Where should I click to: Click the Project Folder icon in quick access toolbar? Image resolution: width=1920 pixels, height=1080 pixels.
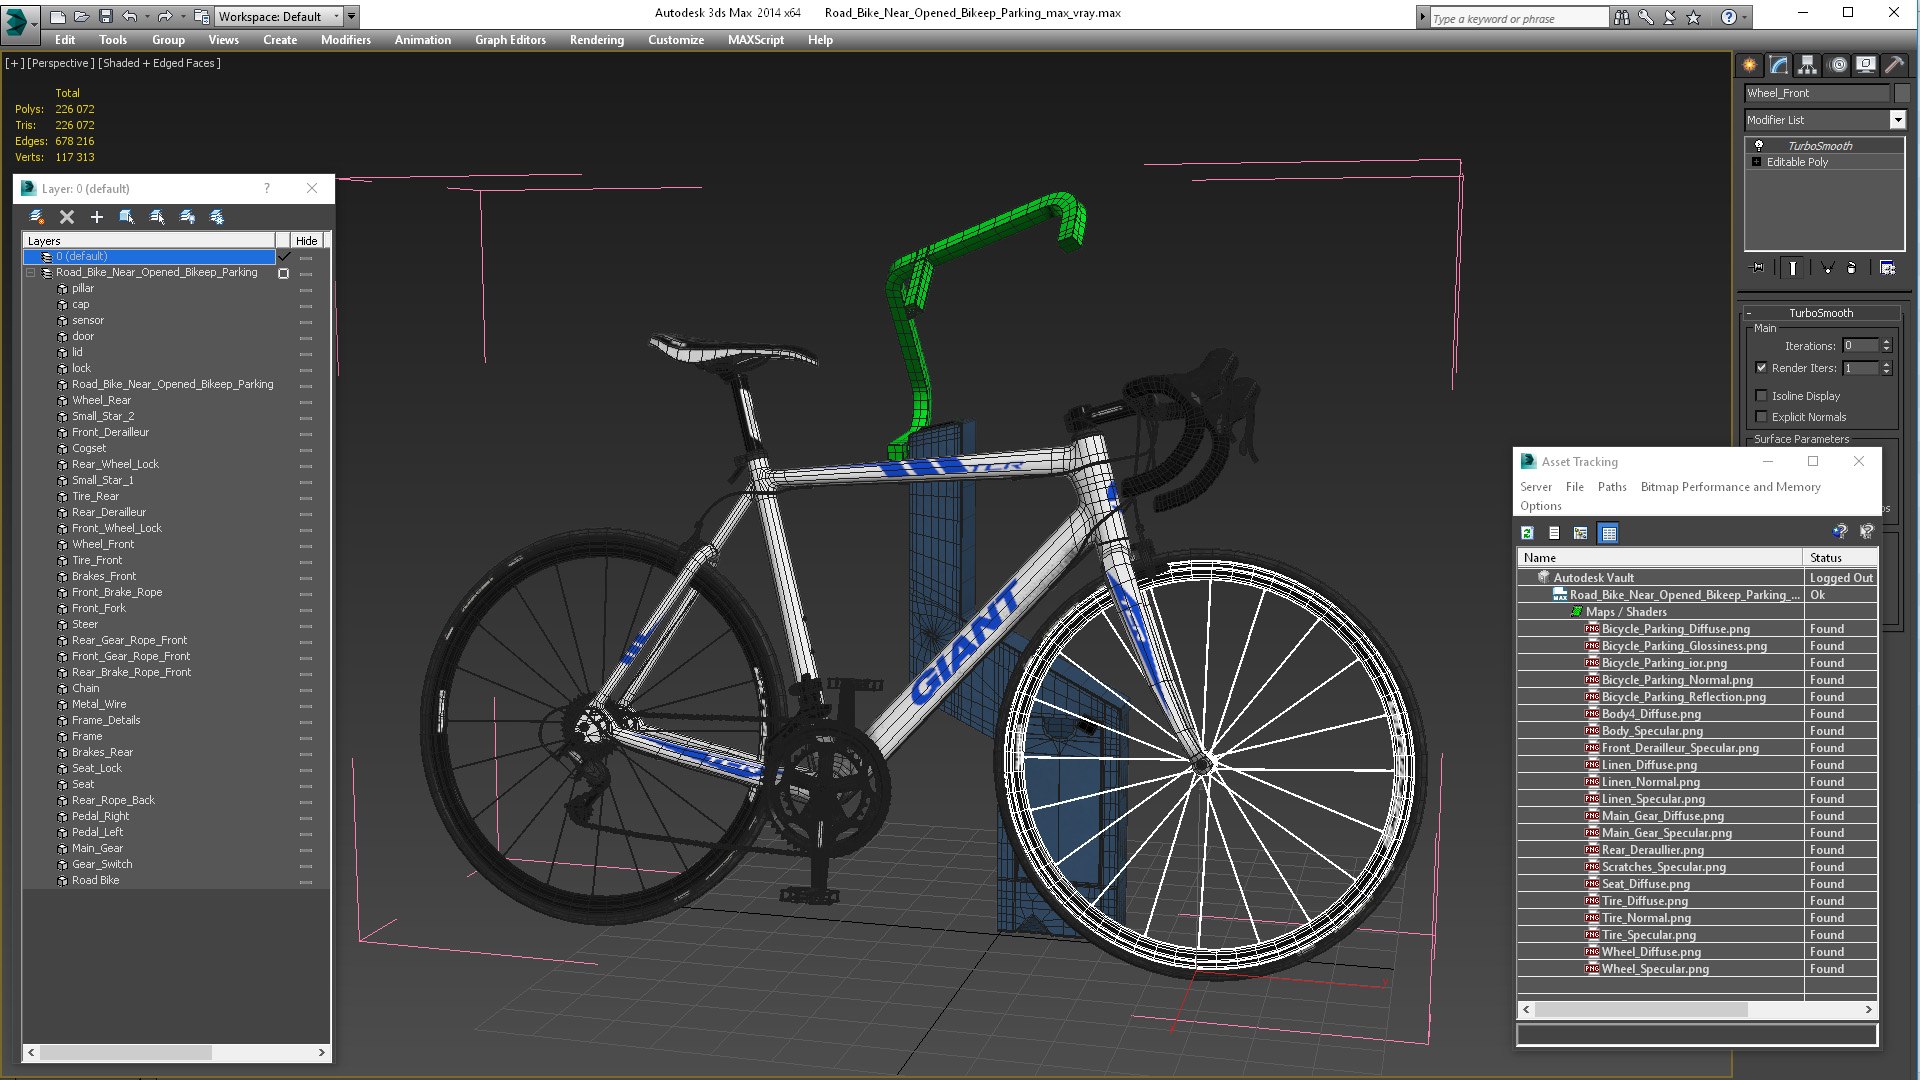click(x=202, y=17)
